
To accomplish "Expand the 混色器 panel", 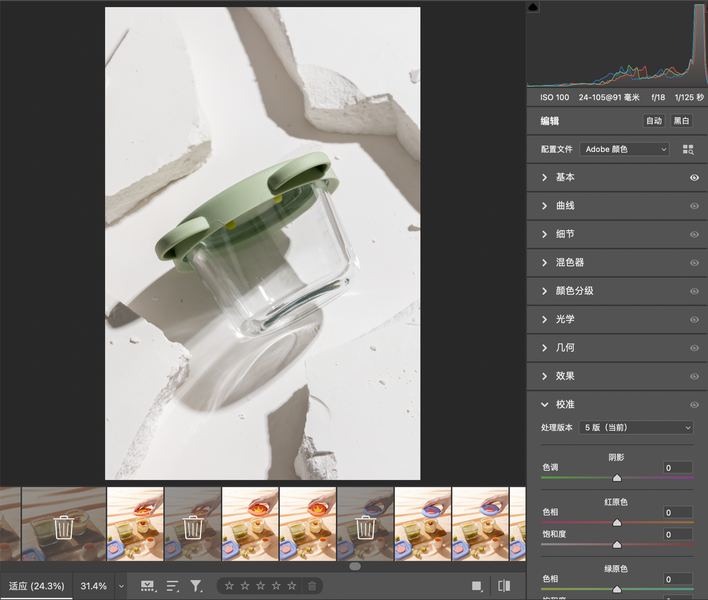I will click(x=545, y=263).
